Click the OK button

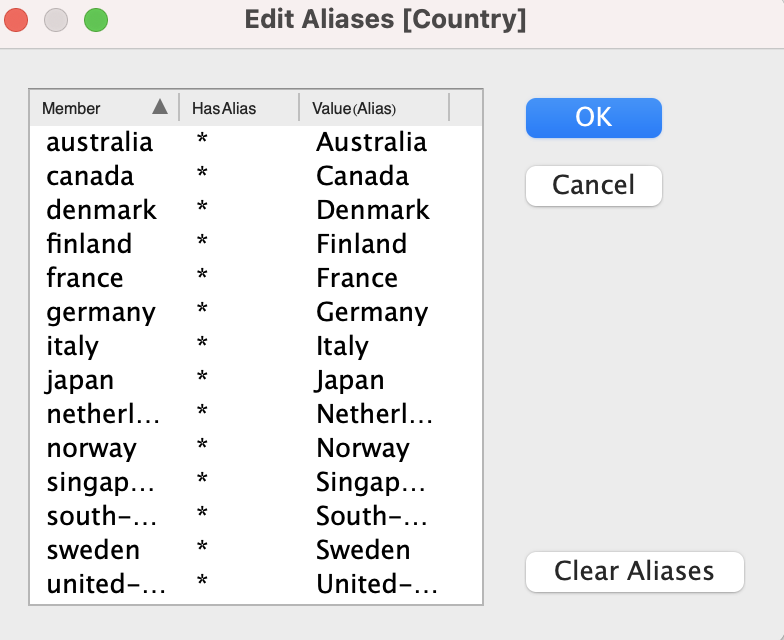pos(593,118)
